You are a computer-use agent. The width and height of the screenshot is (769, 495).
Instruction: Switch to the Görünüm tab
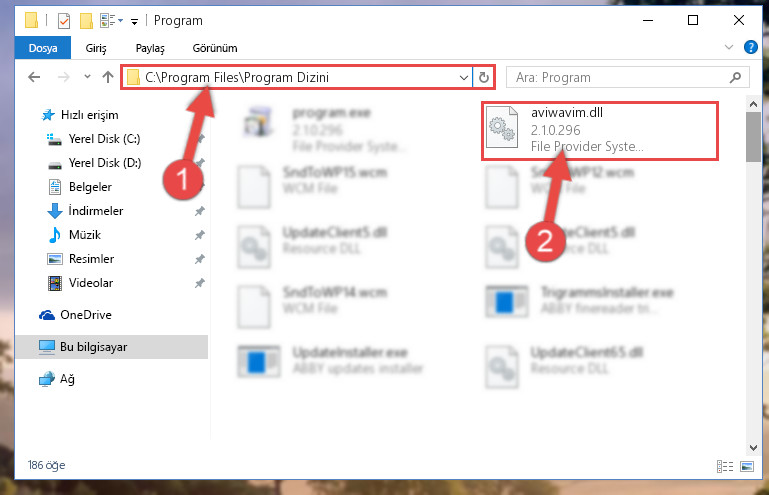215,48
